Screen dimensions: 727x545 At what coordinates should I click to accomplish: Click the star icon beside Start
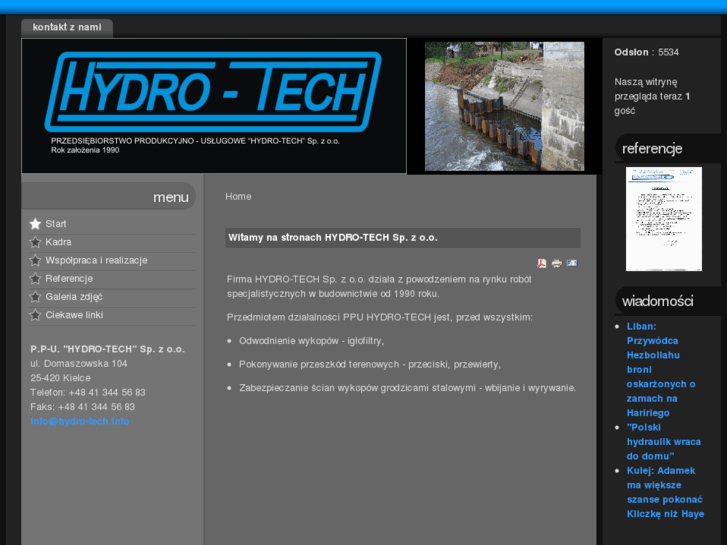[36, 224]
